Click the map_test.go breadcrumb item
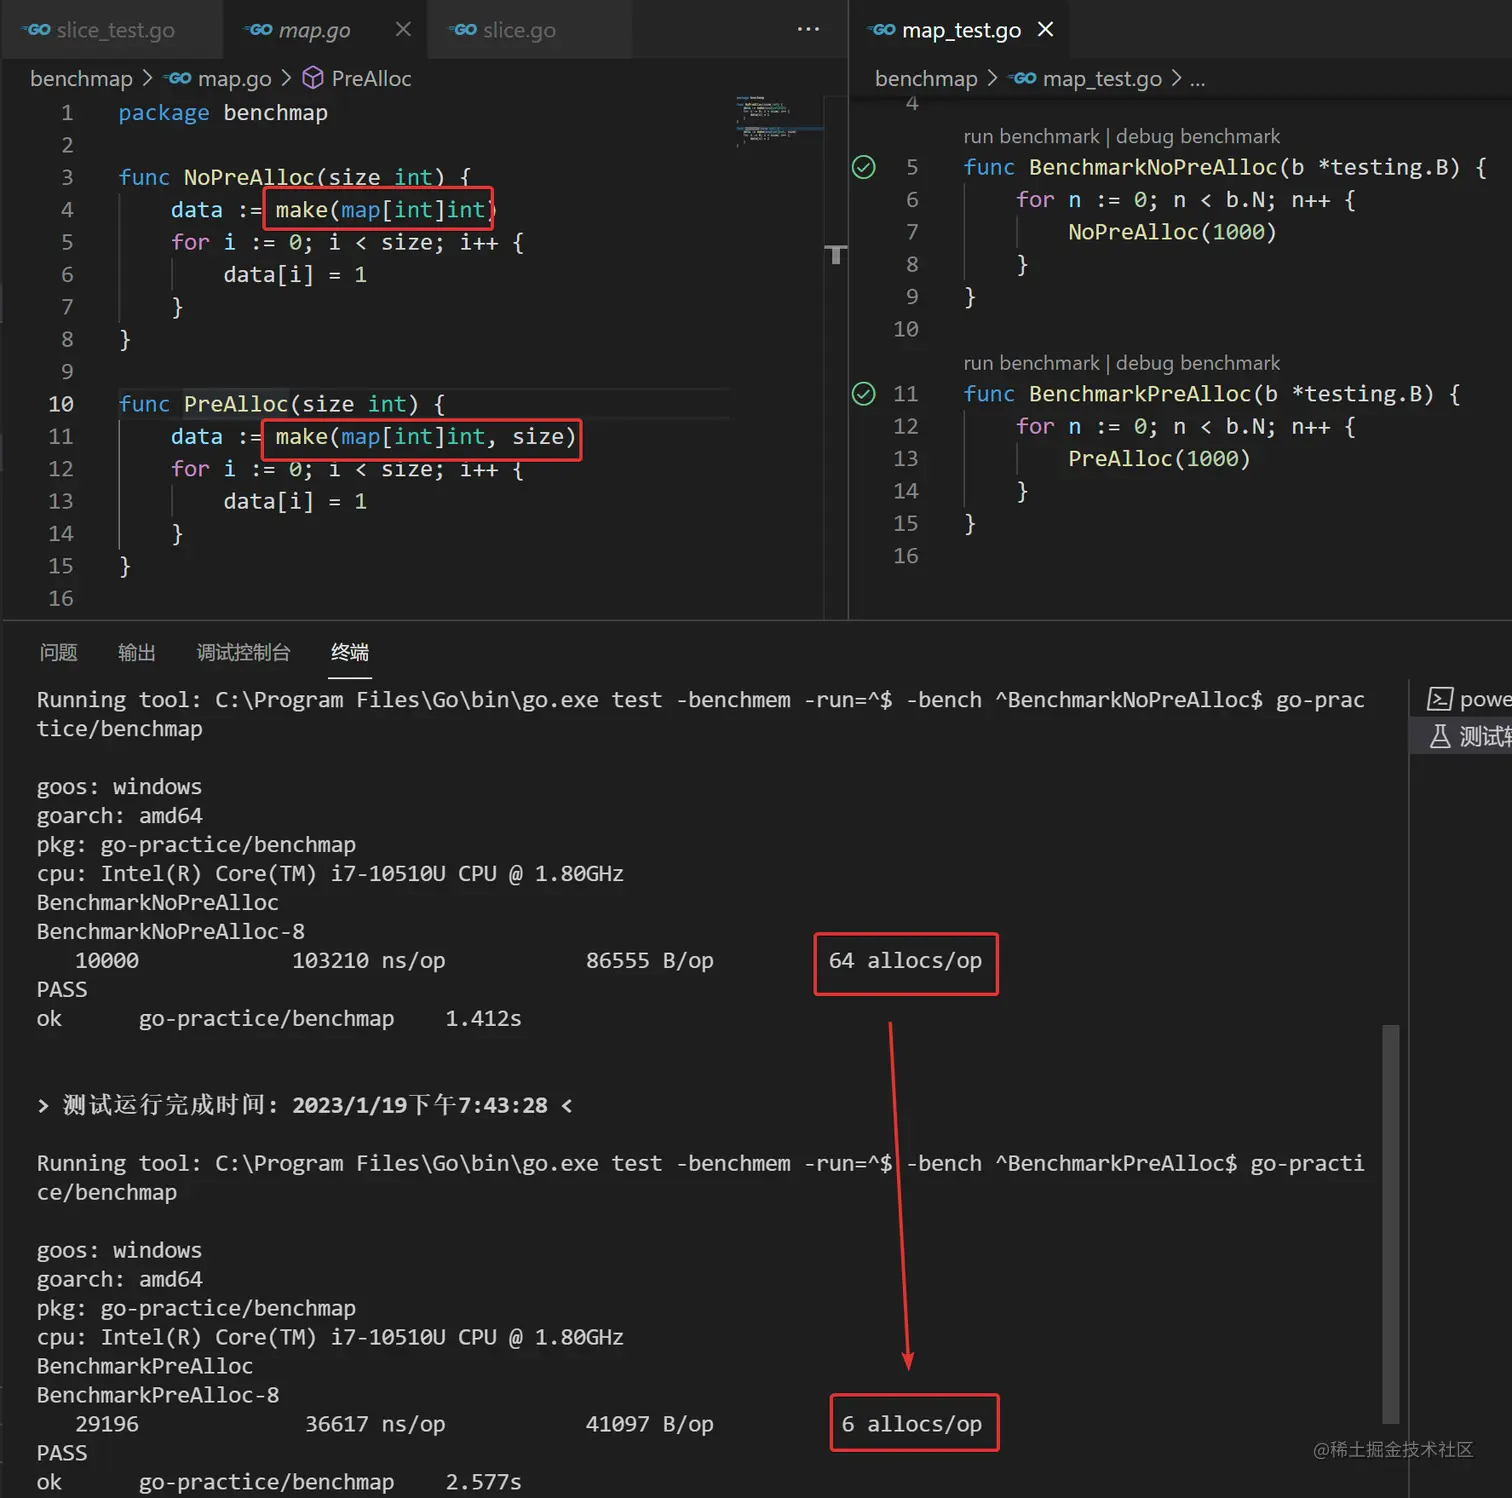 pos(1102,78)
